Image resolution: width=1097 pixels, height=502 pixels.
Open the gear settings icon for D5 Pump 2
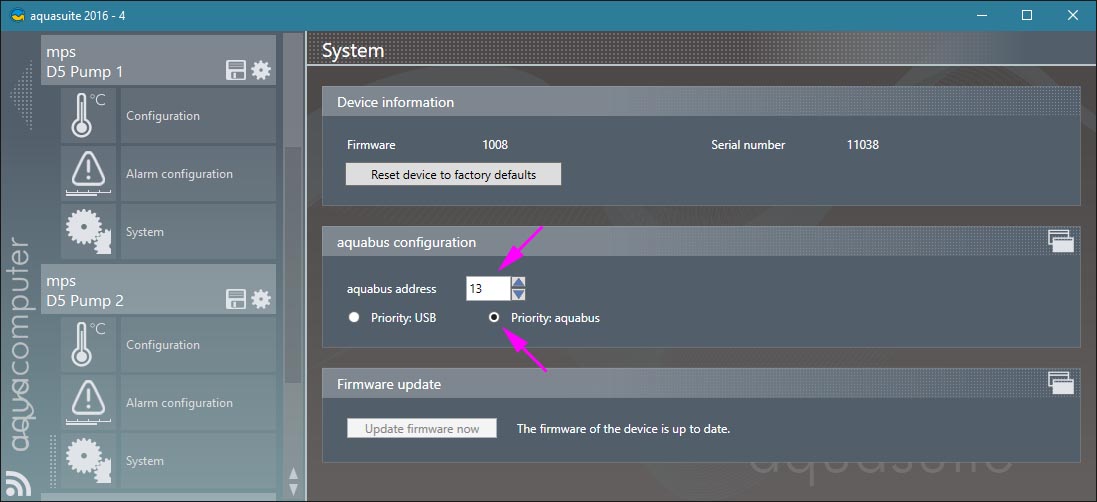(x=261, y=299)
